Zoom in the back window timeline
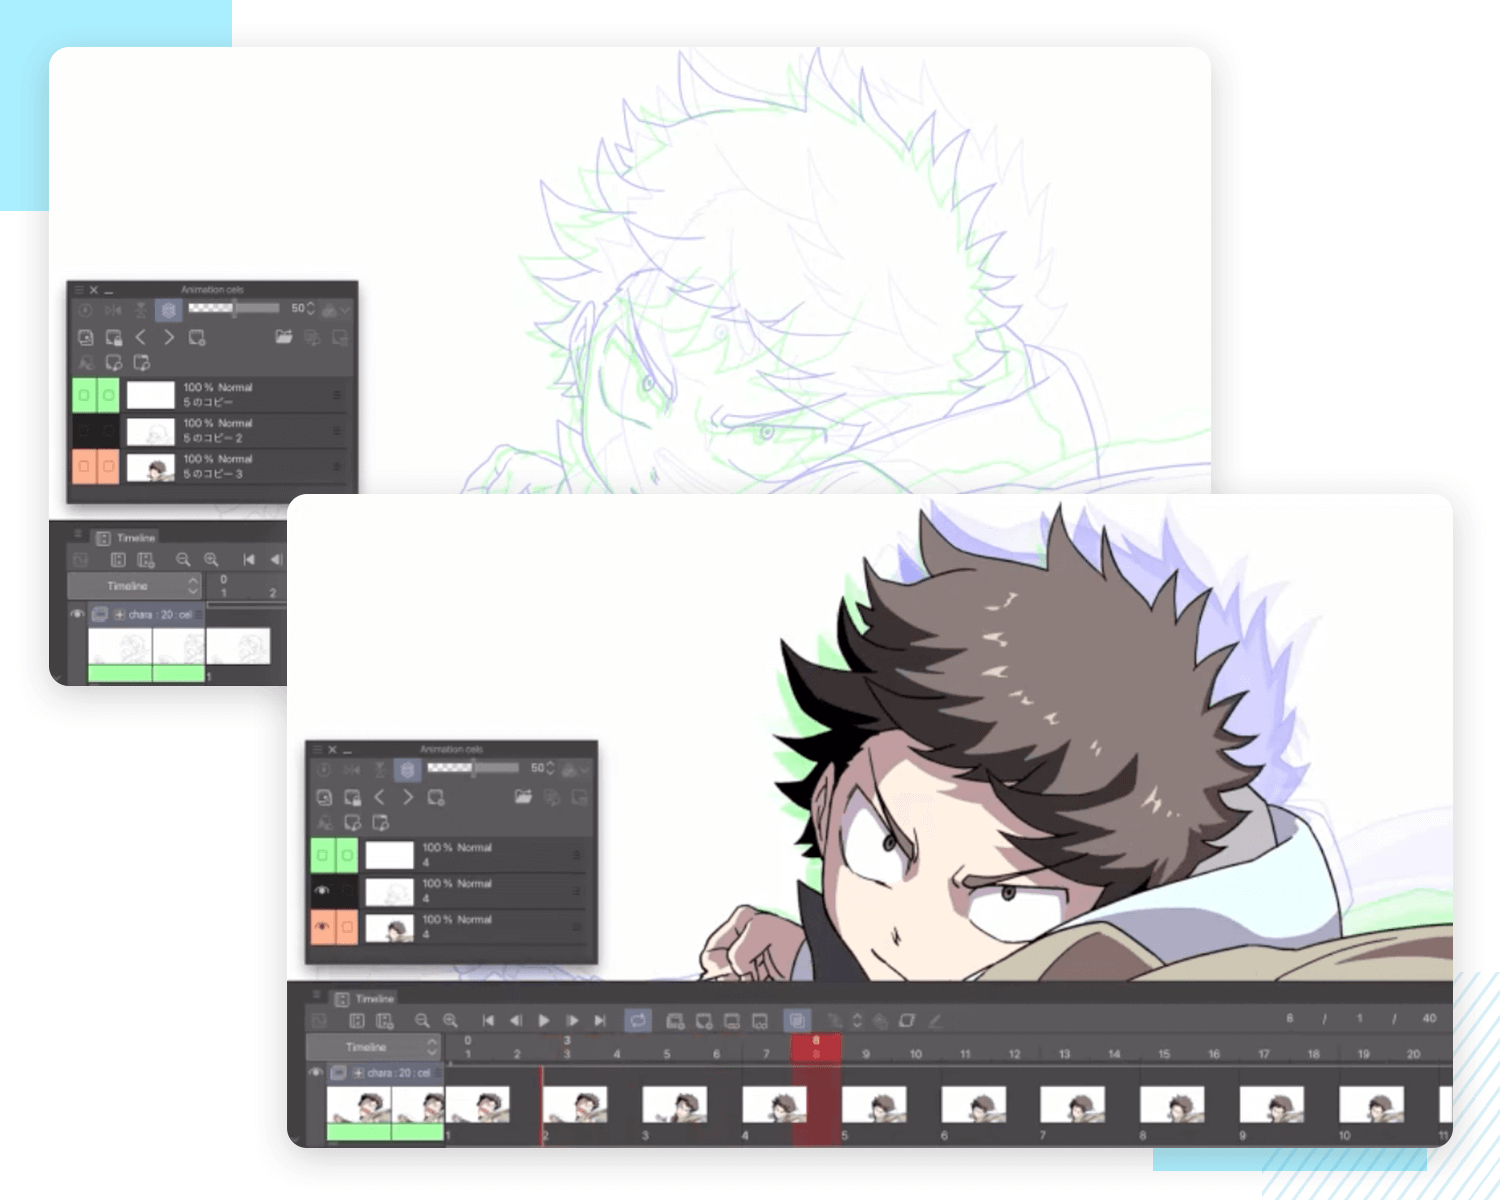The width and height of the screenshot is (1500, 1200). pyautogui.click(x=211, y=560)
